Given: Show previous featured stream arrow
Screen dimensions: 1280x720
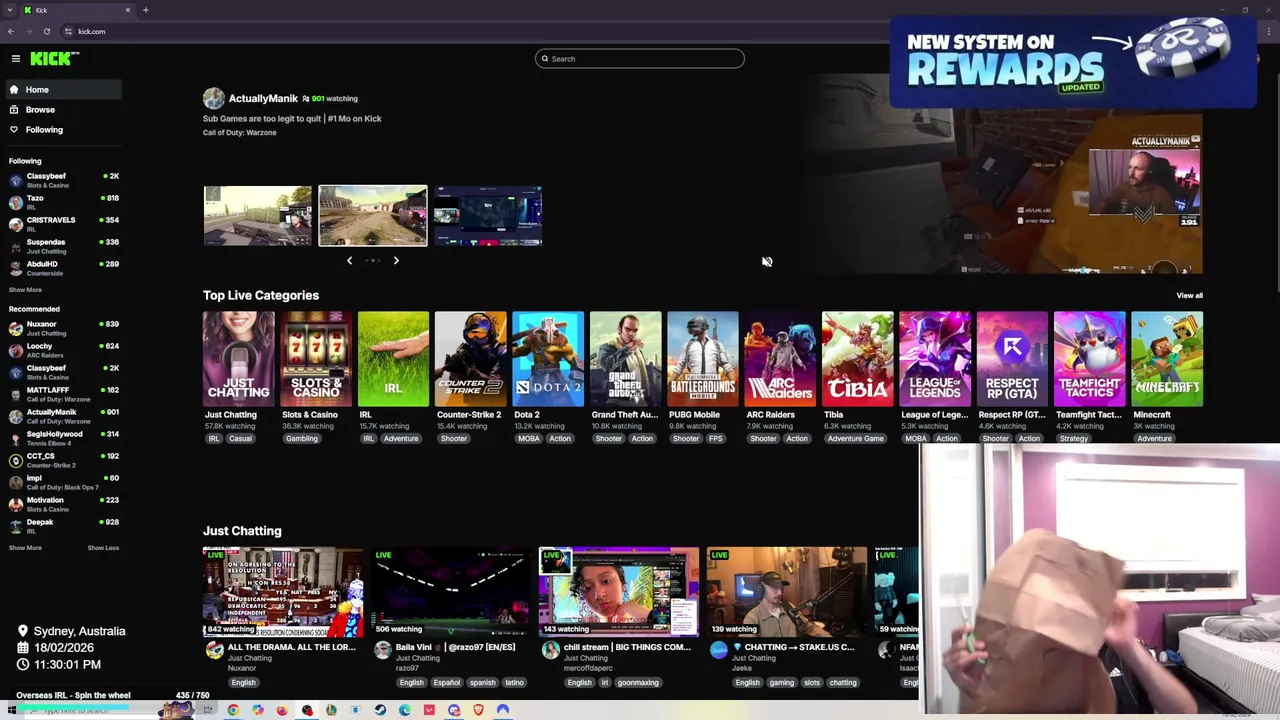Looking at the screenshot, I should click(x=349, y=260).
